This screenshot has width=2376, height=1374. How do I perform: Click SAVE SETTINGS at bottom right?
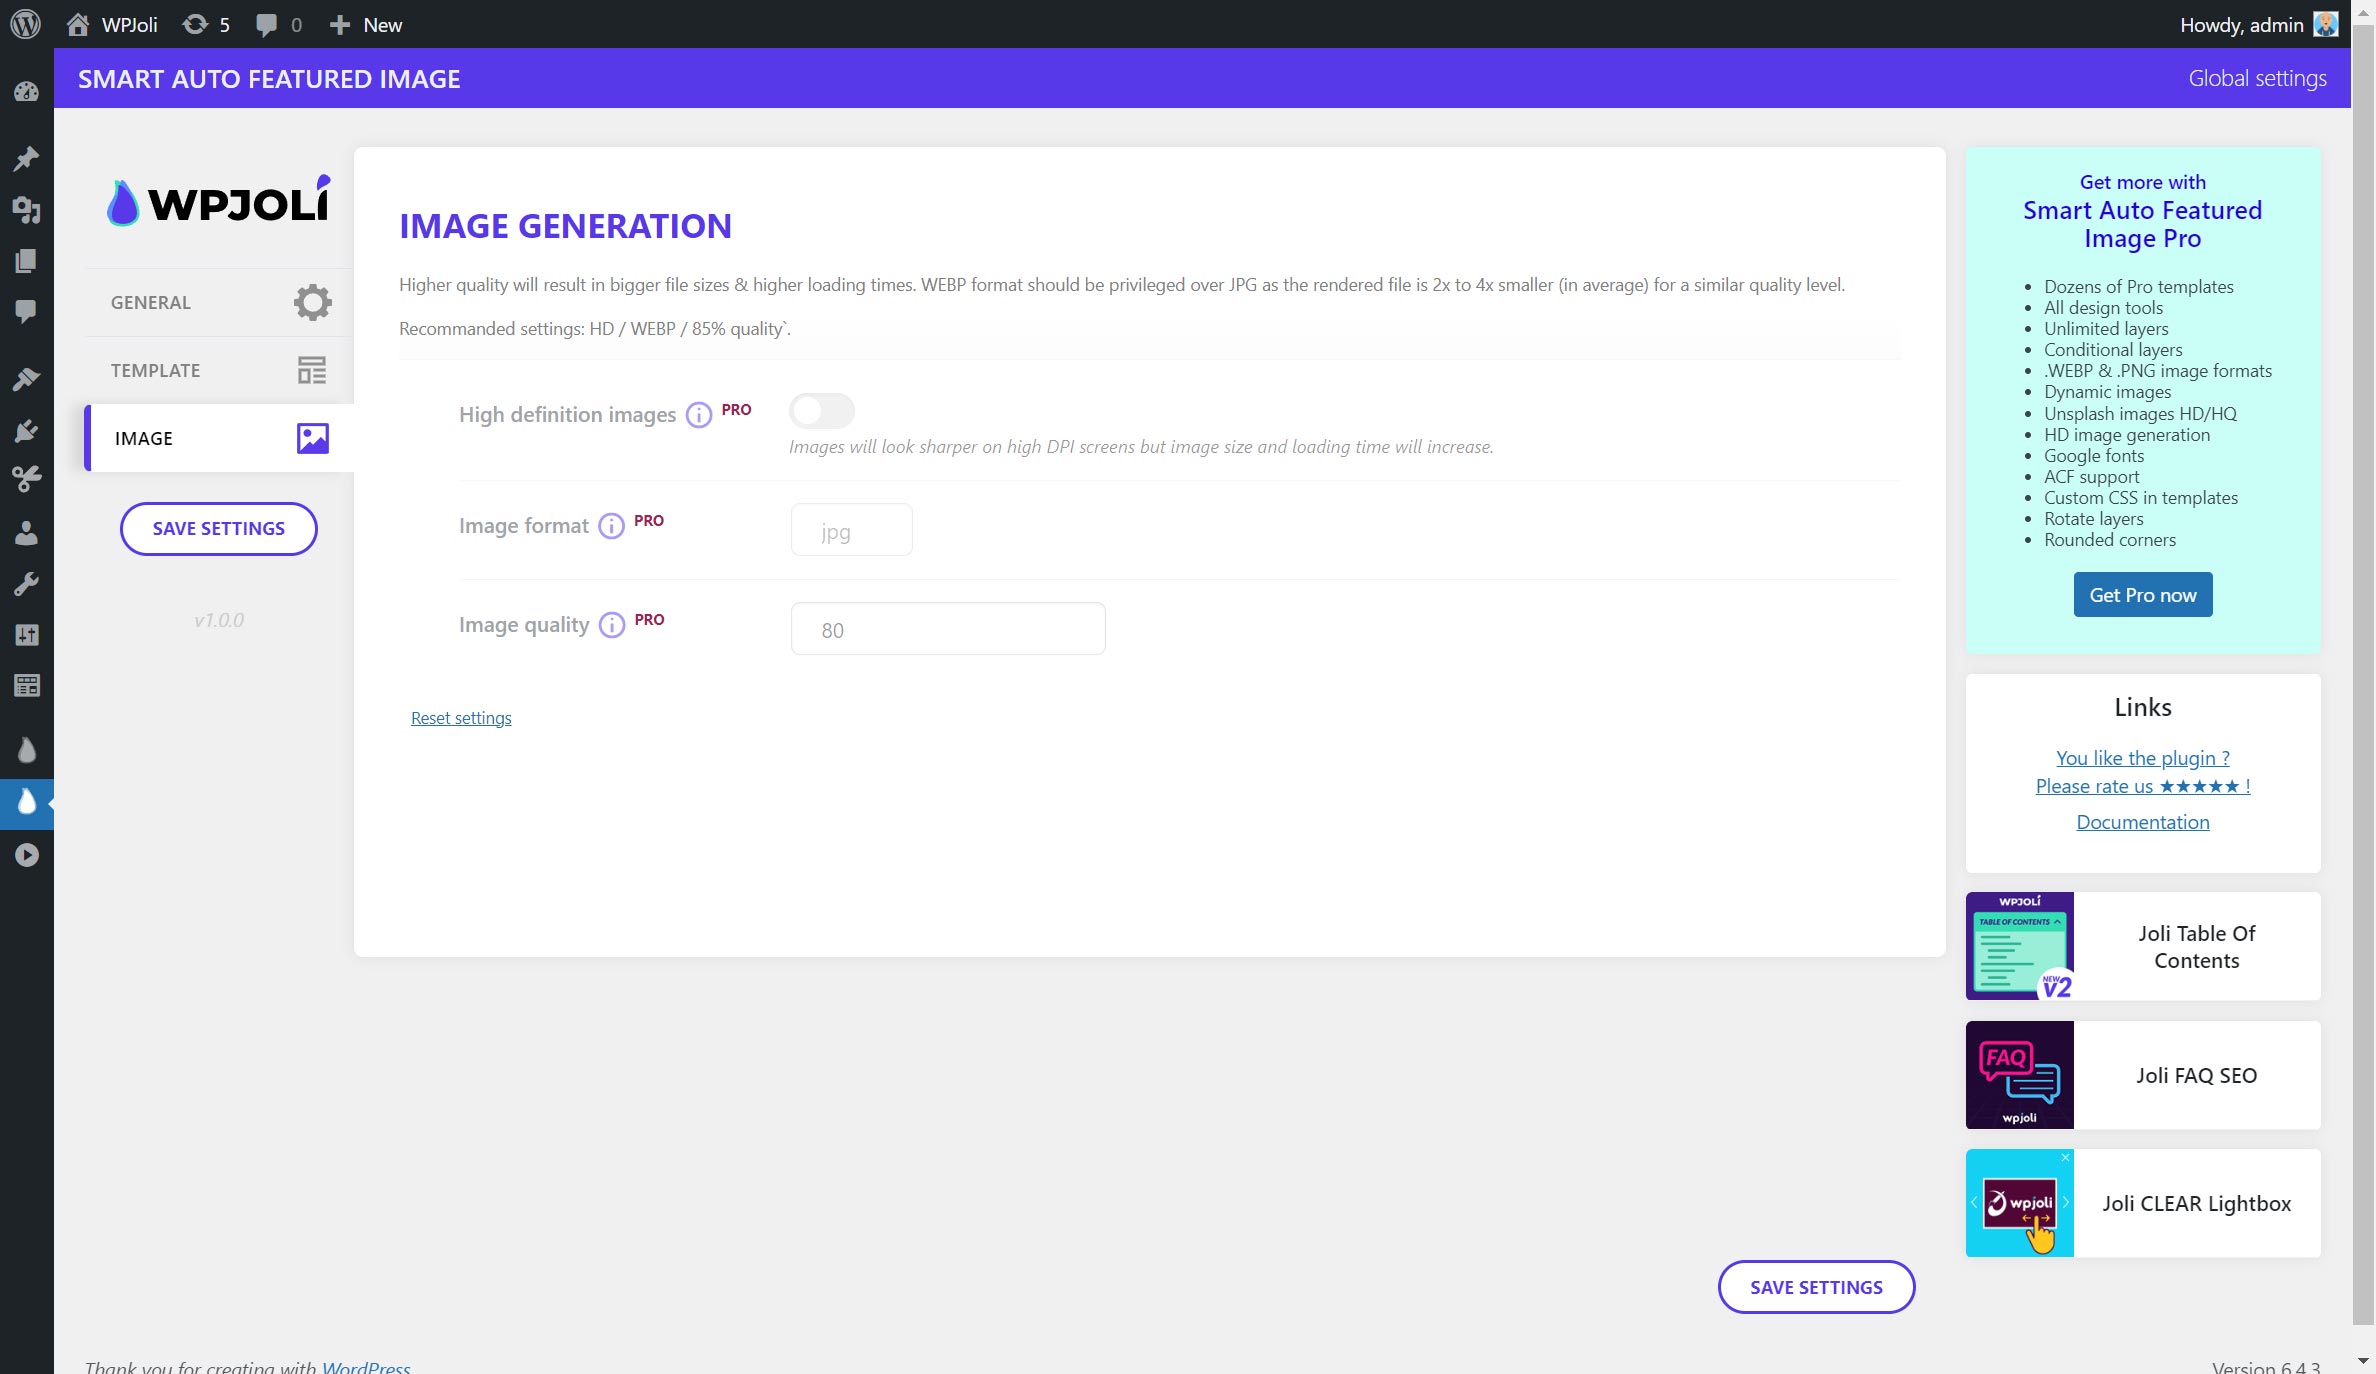tap(1816, 1288)
